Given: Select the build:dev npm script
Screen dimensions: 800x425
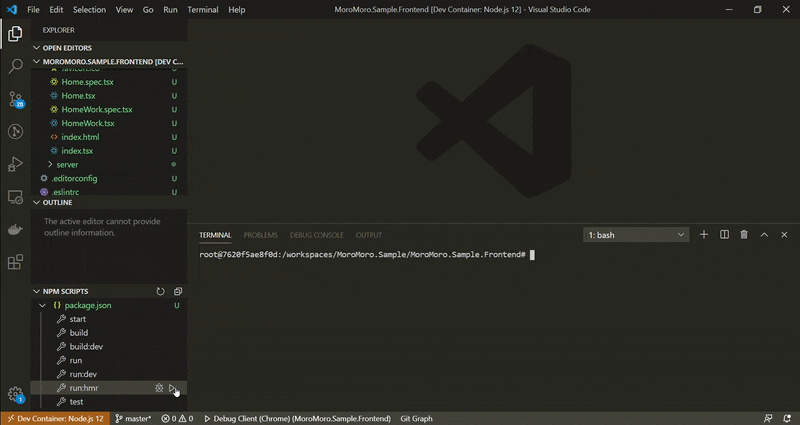Looking at the screenshot, I should pos(109,346).
